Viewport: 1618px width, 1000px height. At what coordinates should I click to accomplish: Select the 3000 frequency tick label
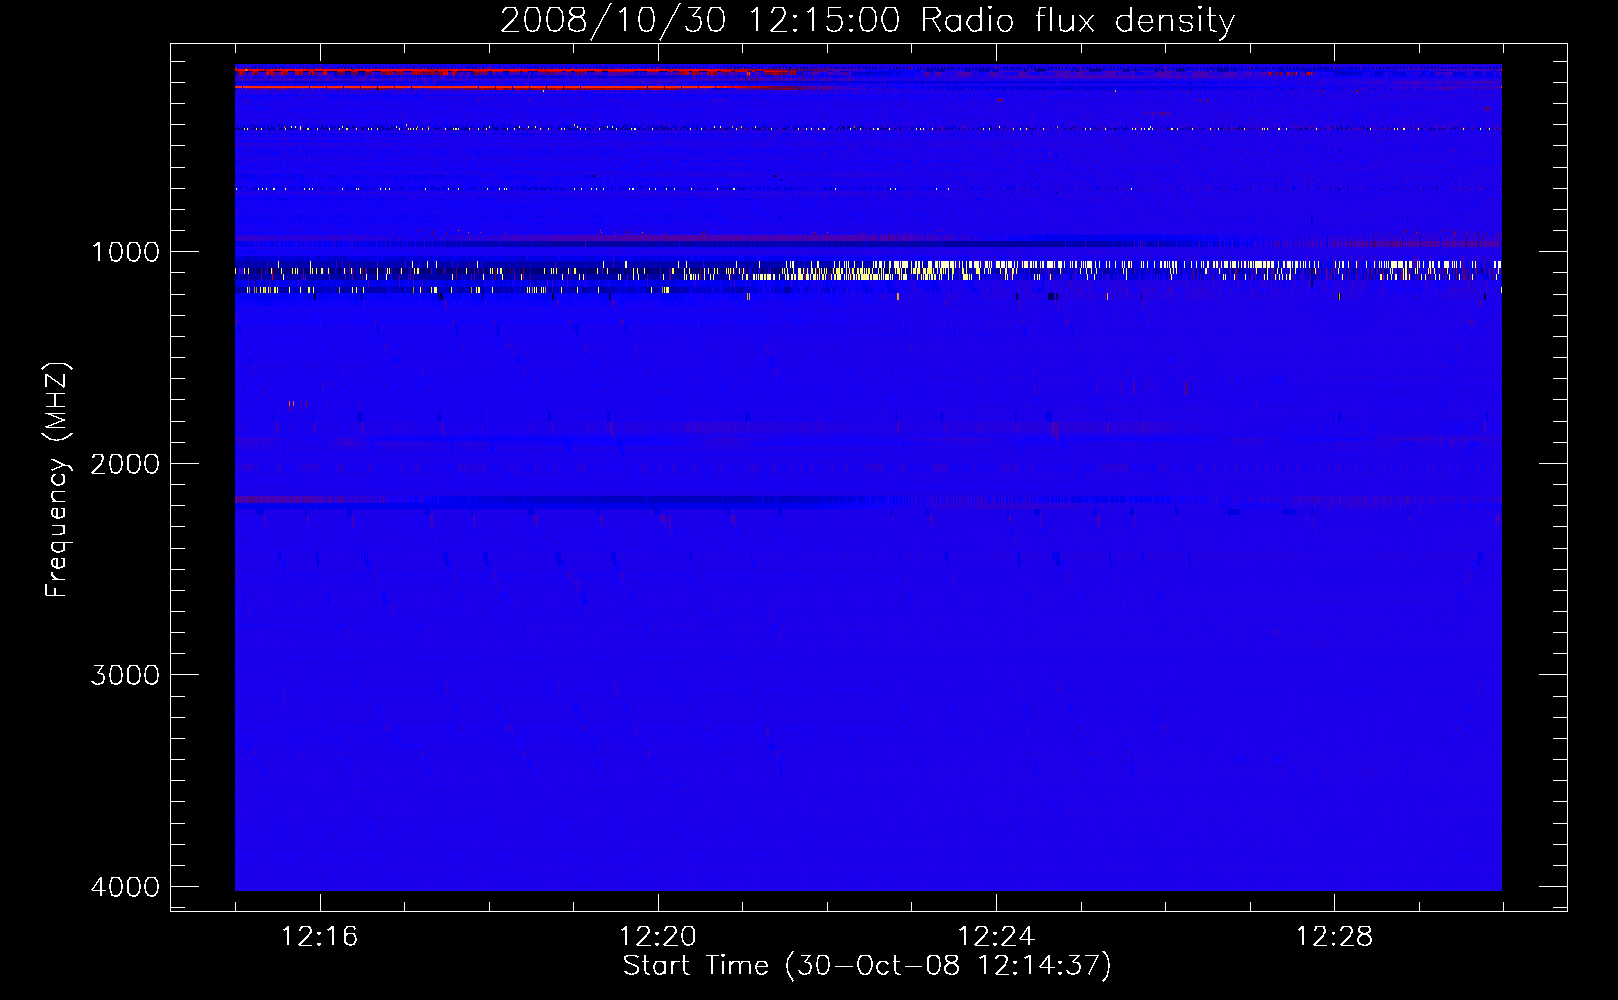coord(125,675)
